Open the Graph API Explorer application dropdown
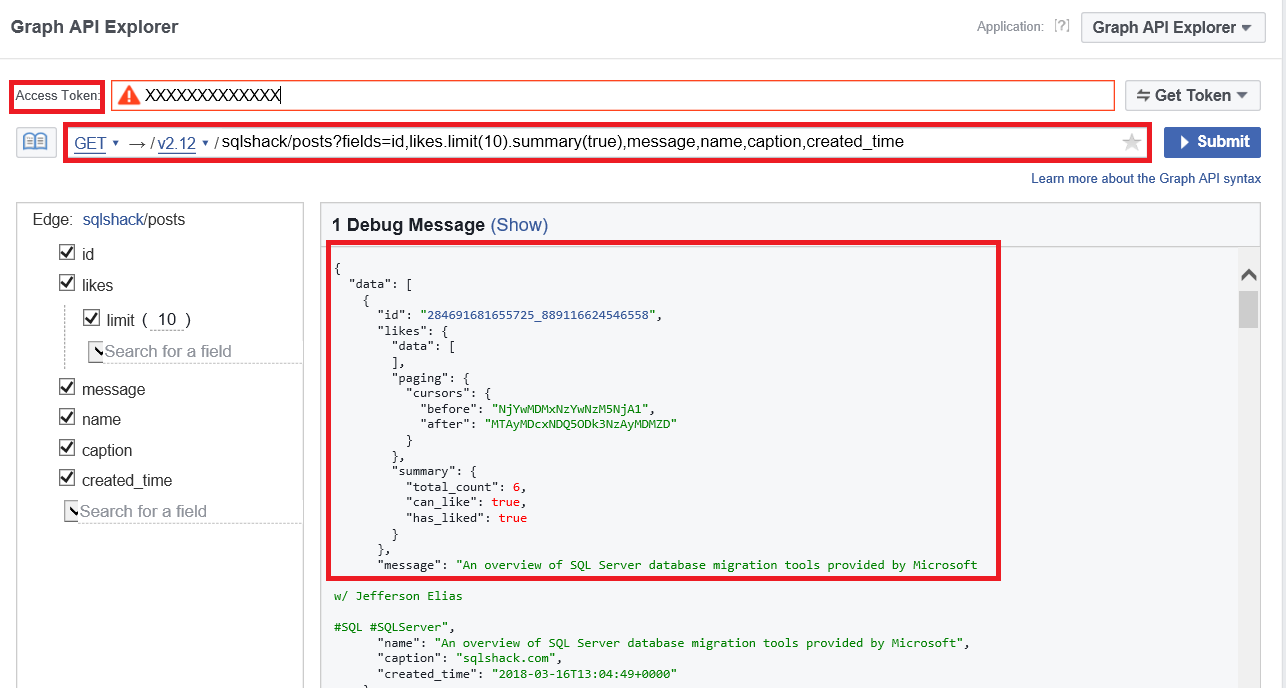 pyautogui.click(x=1173, y=27)
